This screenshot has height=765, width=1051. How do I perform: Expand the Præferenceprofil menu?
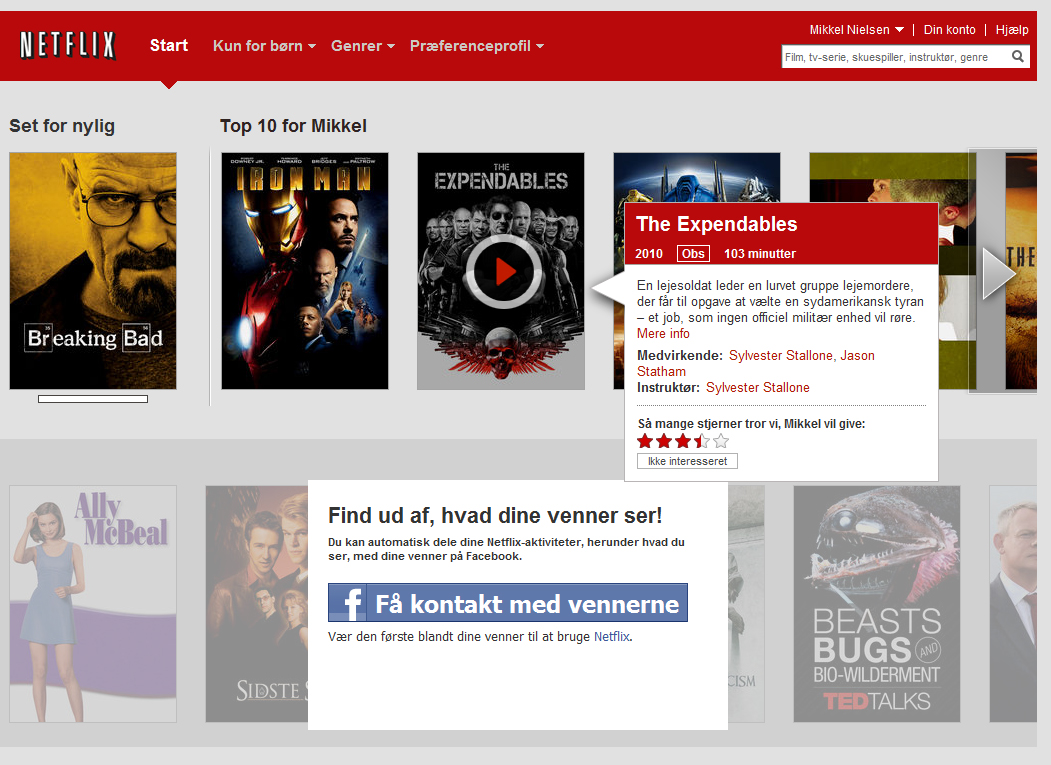477,46
